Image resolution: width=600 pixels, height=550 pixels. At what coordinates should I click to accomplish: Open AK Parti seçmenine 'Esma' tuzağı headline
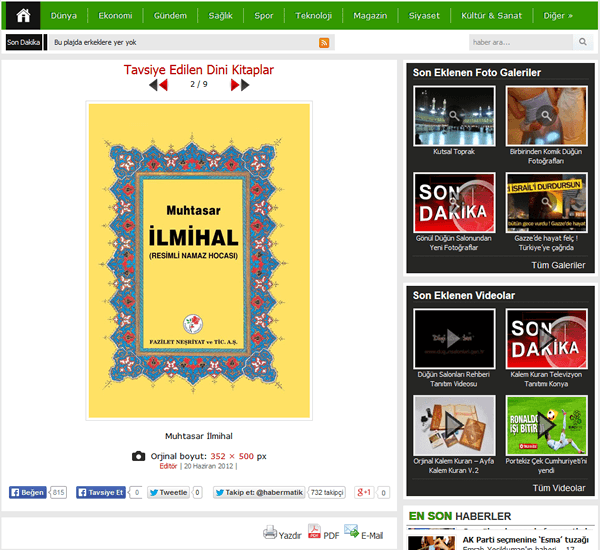pos(526,540)
